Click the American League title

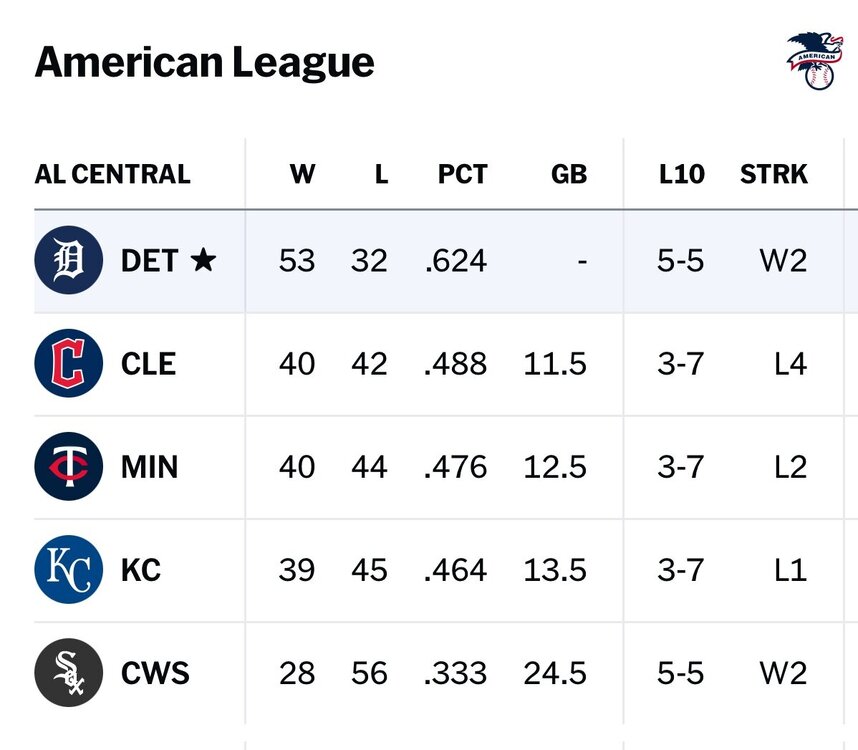(x=204, y=62)
